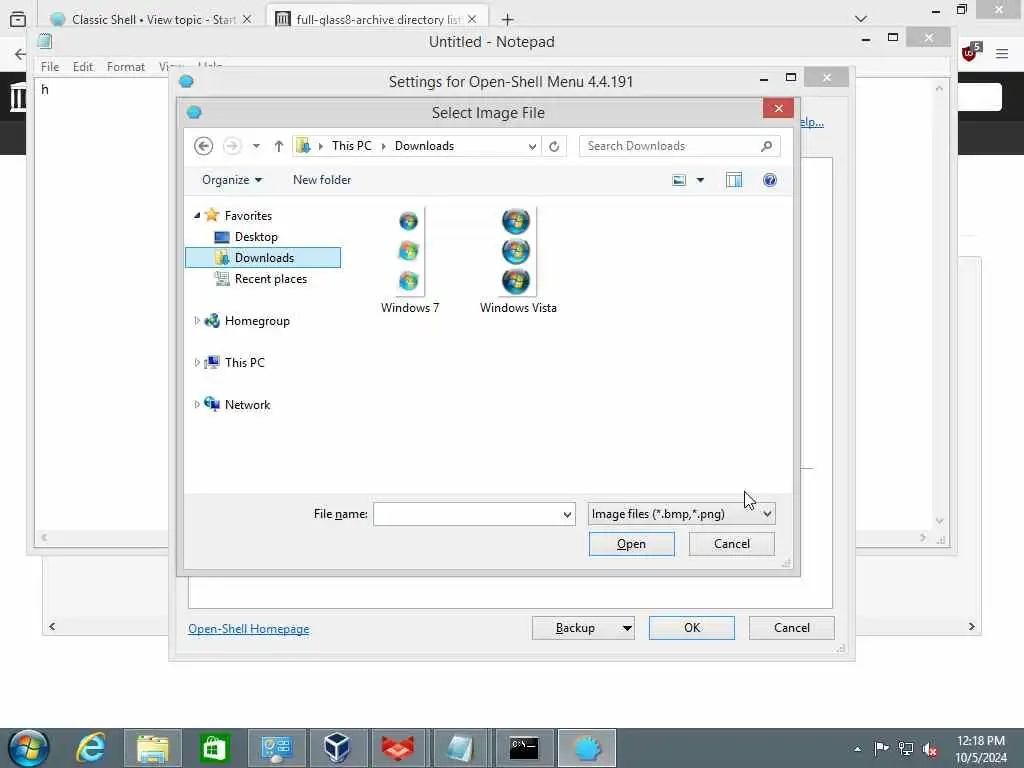Close the full-glass8-archive browser tab
Screen dimensions: 1024x768
click(472, 20)
